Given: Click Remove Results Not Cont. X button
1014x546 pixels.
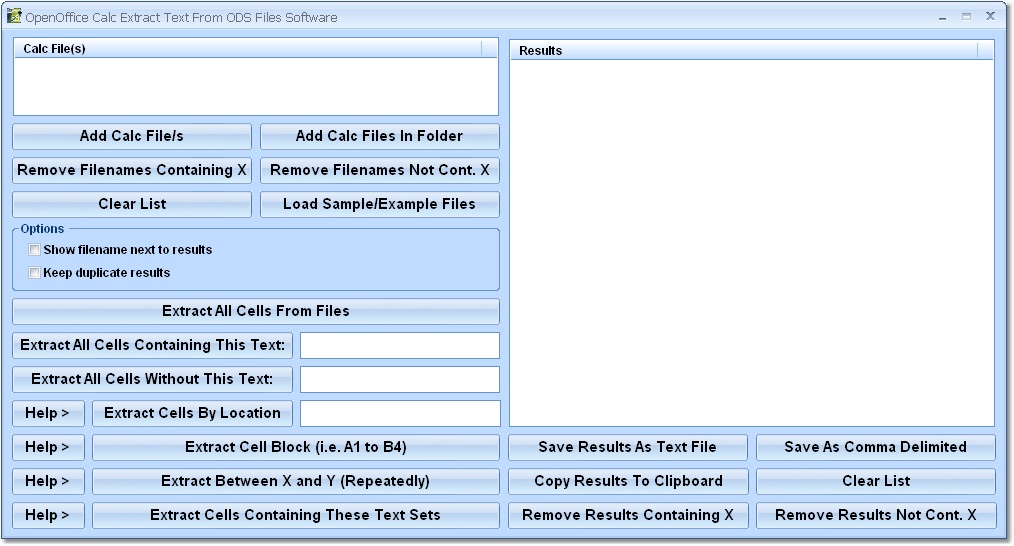Looking at the screenshot, I should click(876, 516).
